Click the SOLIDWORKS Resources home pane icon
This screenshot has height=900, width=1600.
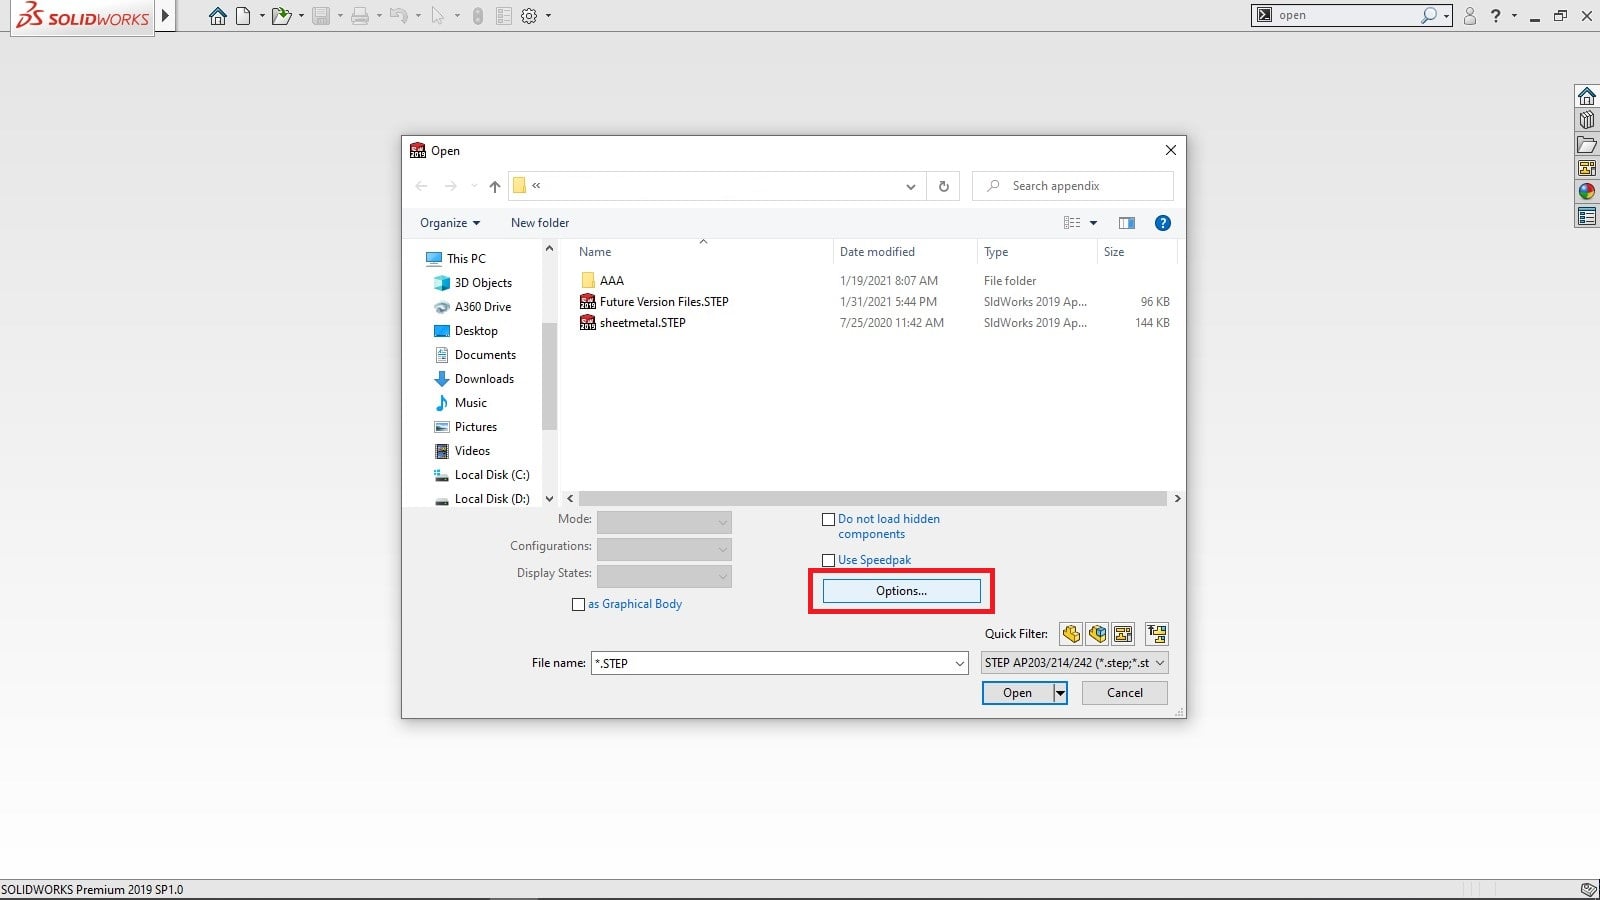[1587, 96]
